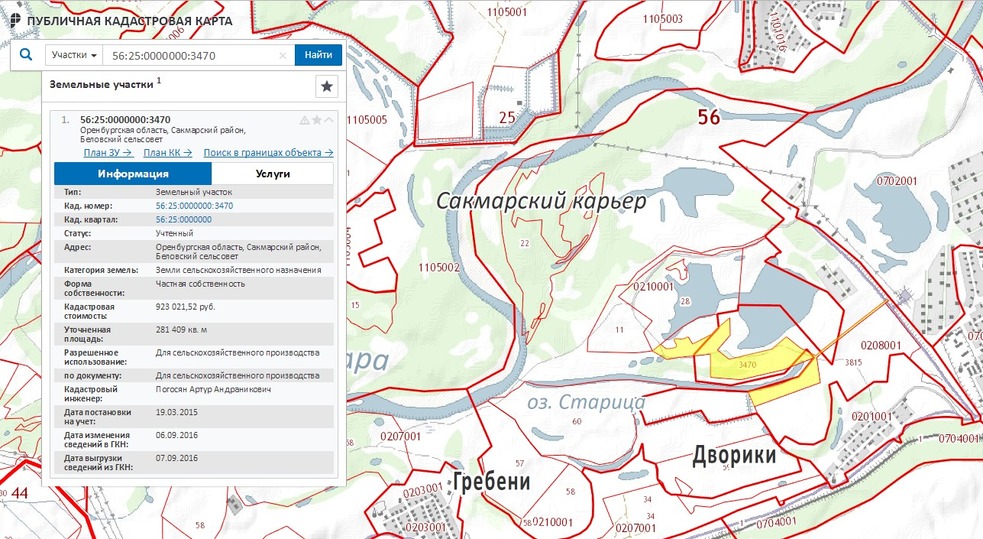
Task: Add result 3470 to favorites with the small star
Action: tap(317, 120)
